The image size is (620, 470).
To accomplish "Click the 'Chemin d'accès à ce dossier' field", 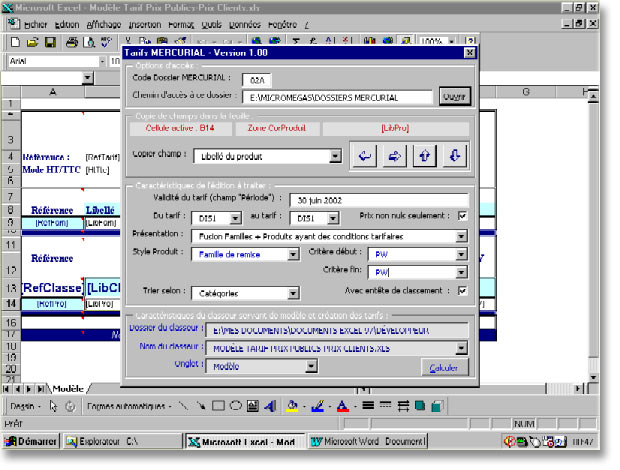I will pos(338,98).
